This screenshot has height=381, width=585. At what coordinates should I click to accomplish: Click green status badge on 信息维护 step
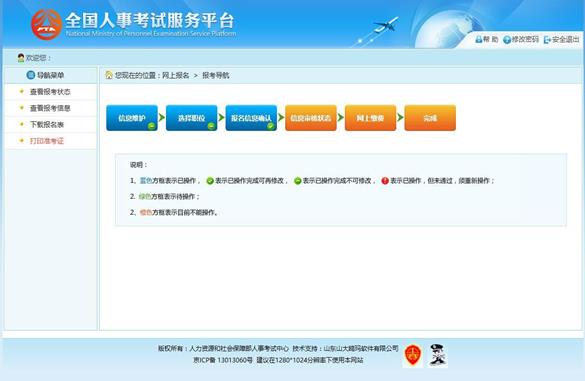click(151, 126)
